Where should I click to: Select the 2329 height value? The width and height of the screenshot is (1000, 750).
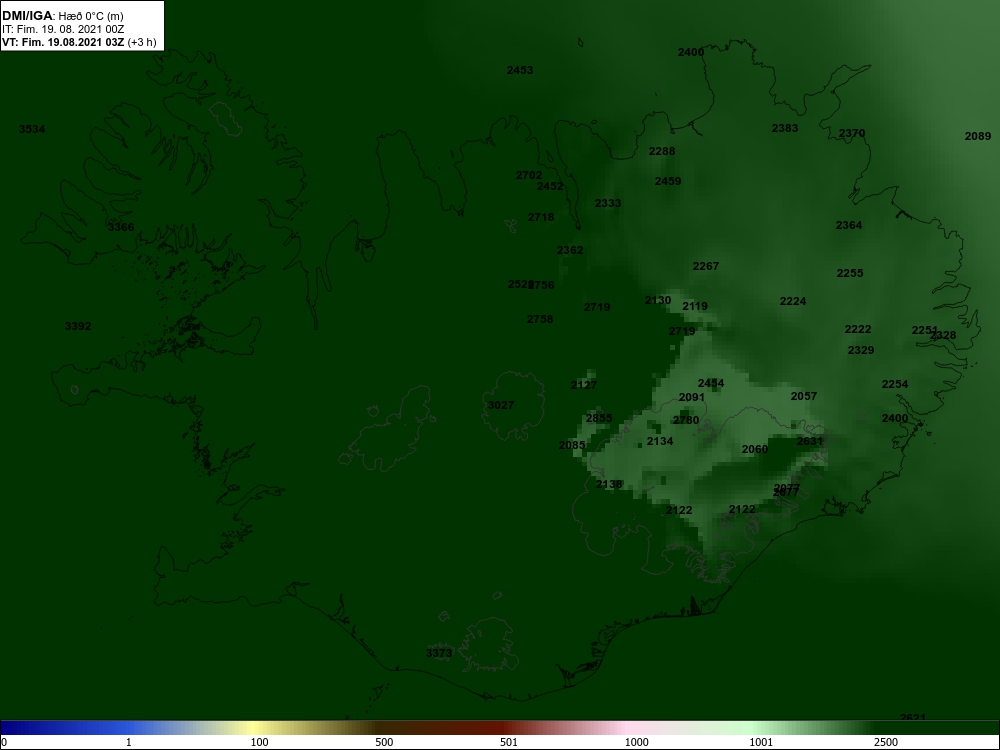pyautogui.click(x=860, y=351)
